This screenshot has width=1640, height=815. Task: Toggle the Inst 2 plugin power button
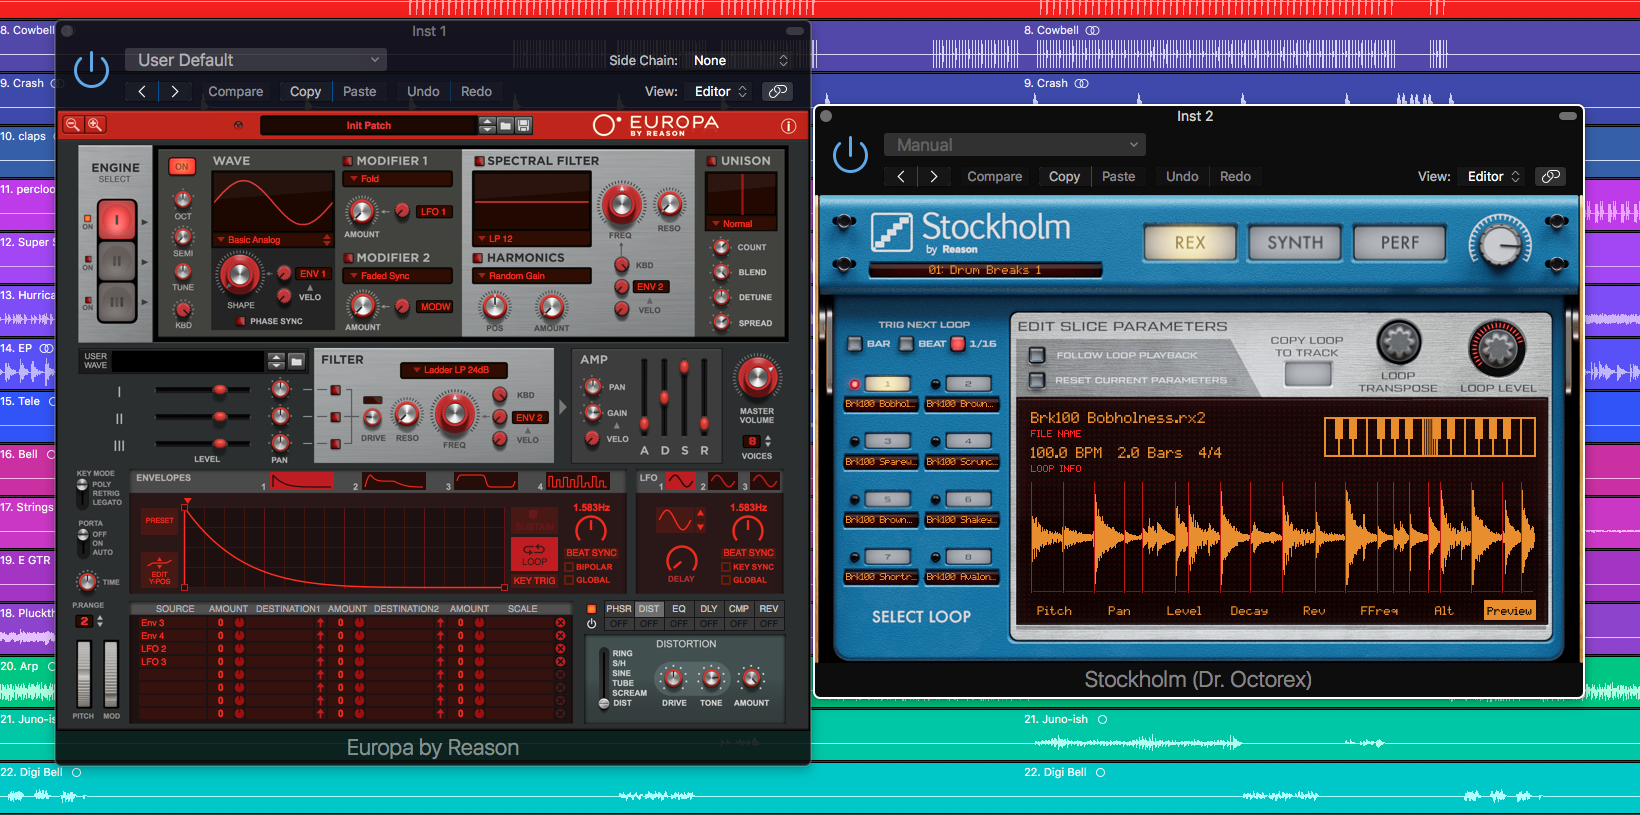click(850, 154)
